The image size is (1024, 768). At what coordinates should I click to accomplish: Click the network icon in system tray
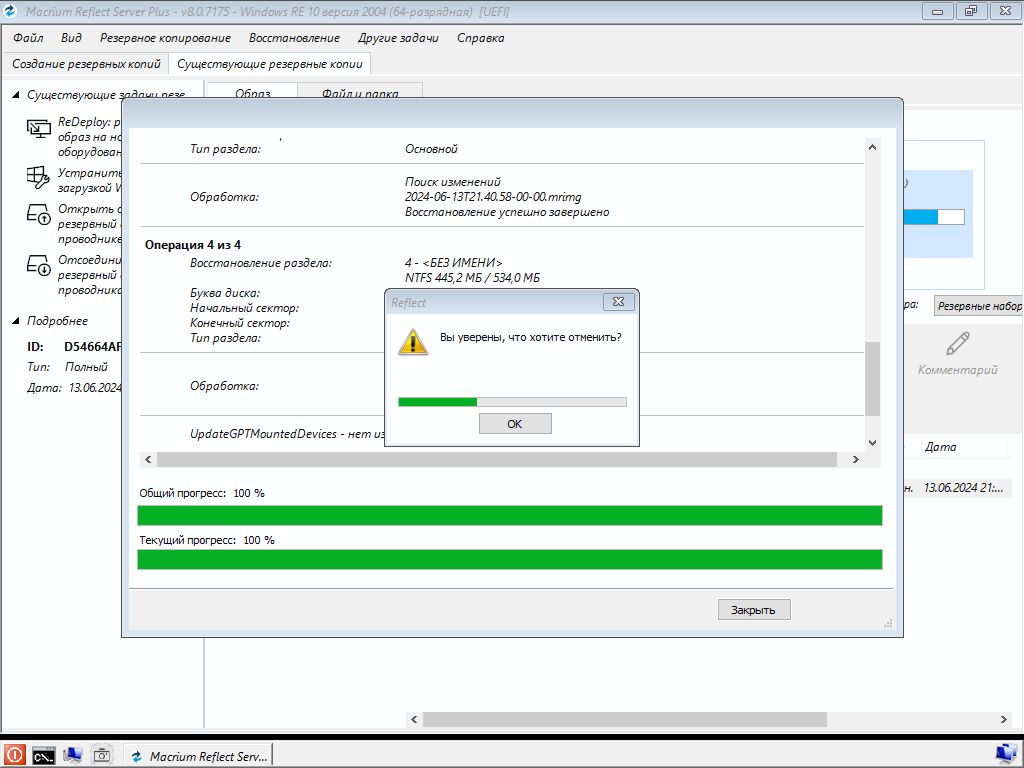click(x=1006, y=753)
